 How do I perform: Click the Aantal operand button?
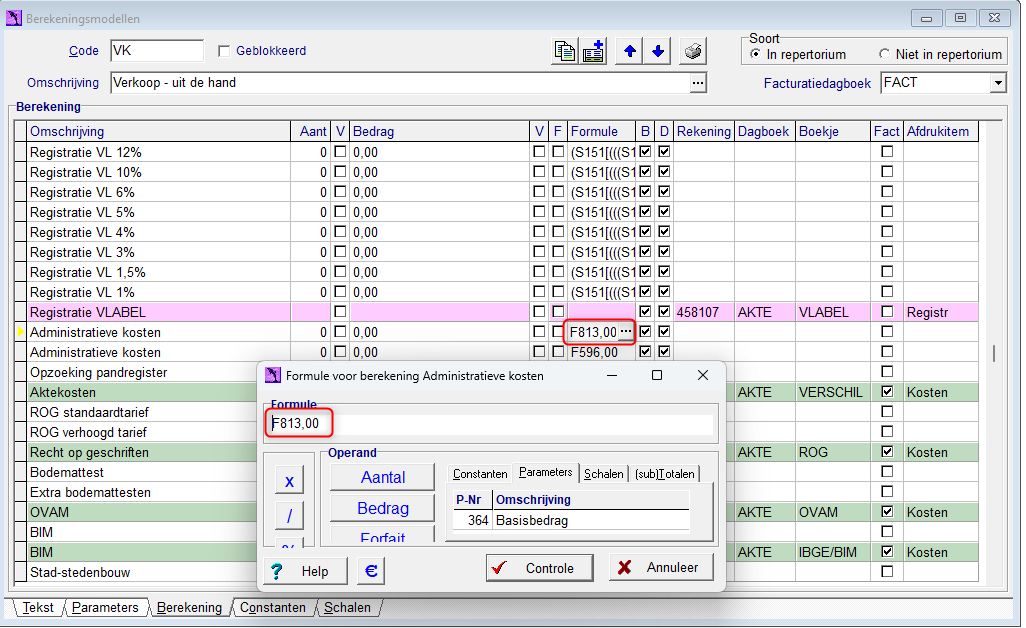[383, 478]
